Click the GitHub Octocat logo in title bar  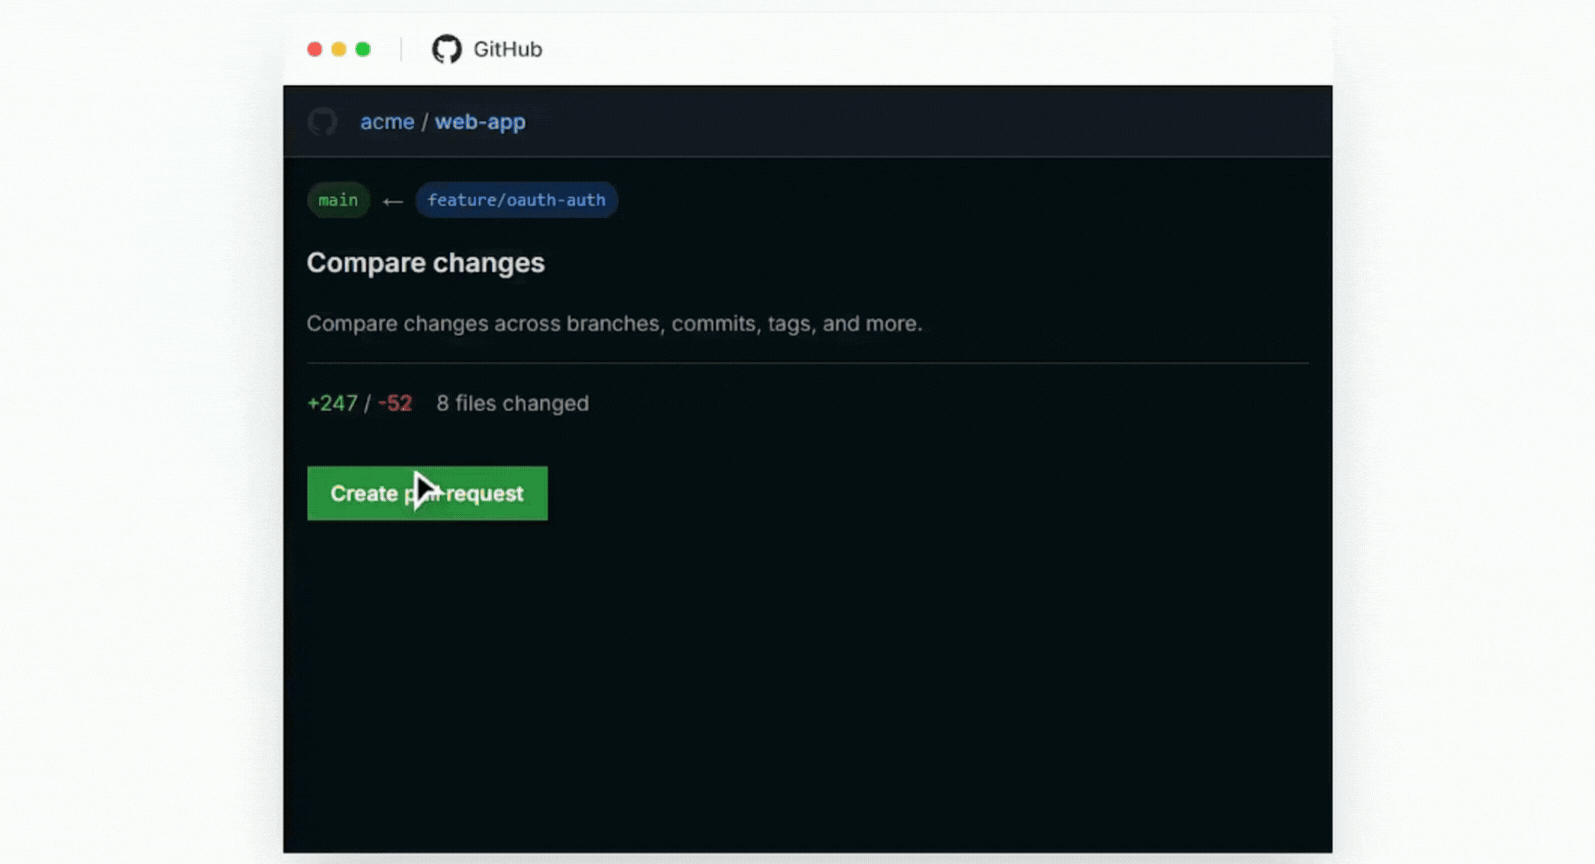(446, 49)
